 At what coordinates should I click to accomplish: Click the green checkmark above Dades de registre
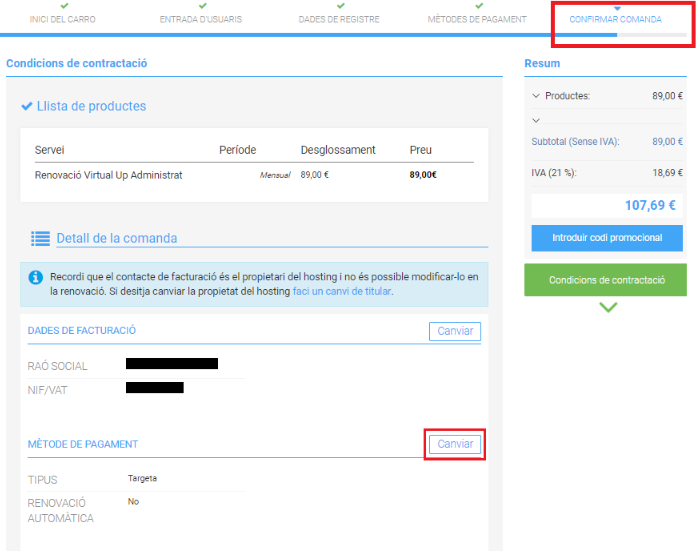point(341,6)
